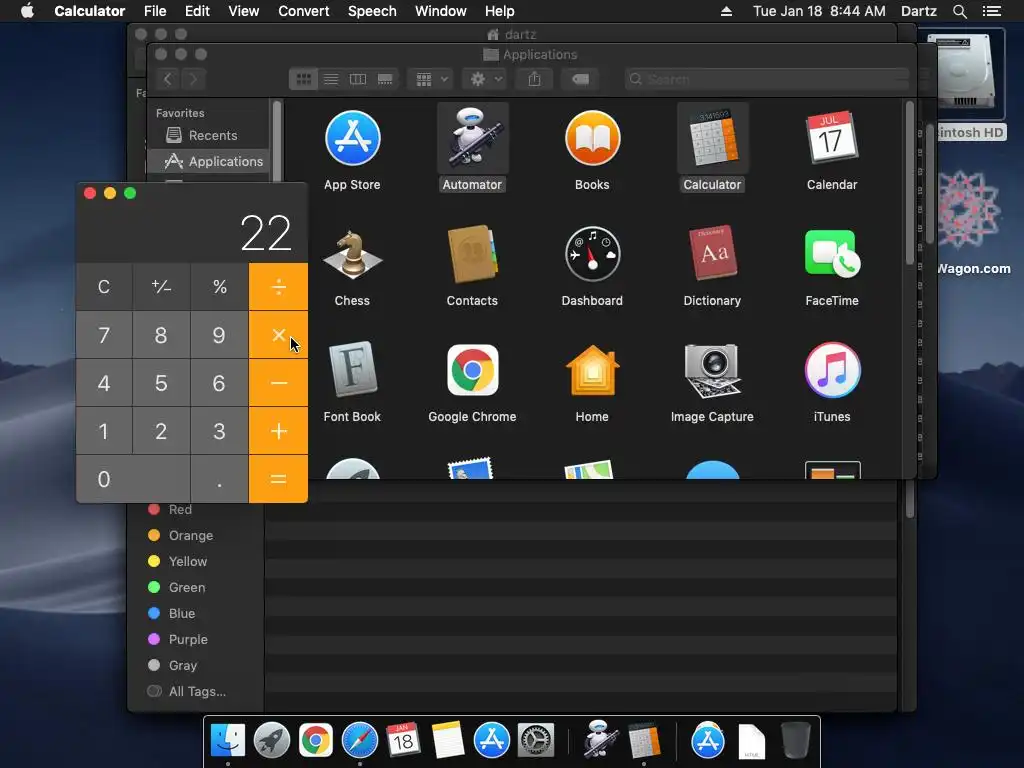This screenshot has height=768, width=1024.
Task: Click the Finder Edit Tags toolbar button
Action: point(581,79)
